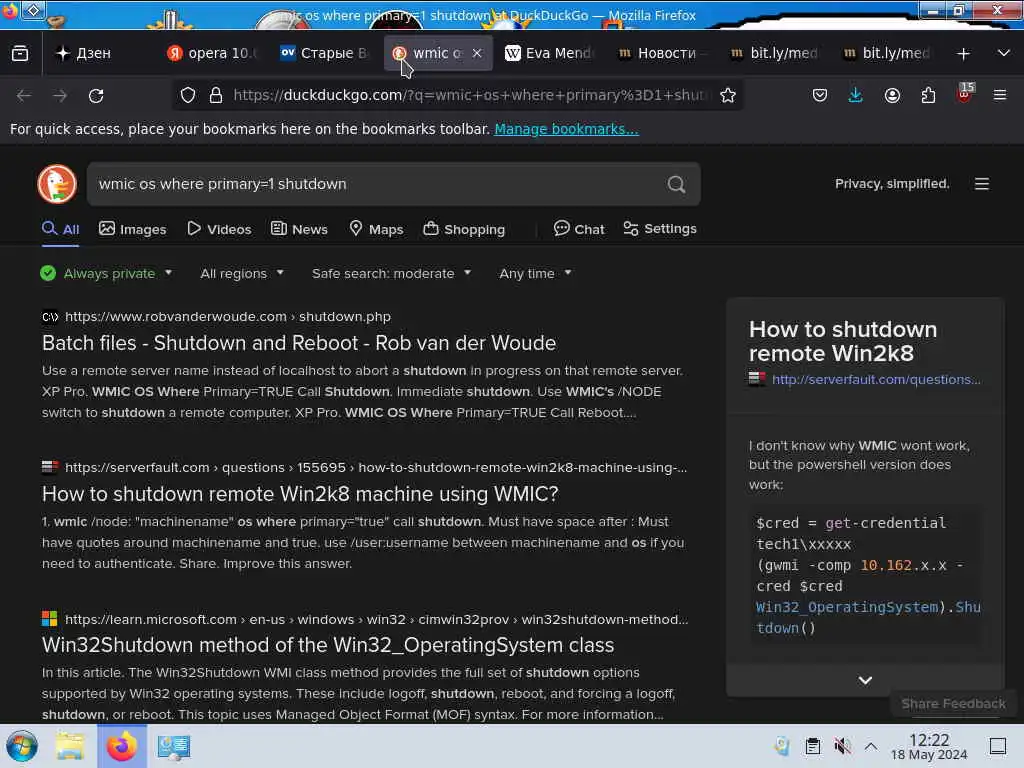Click the Manage bookmarks link
This screenshot has height=768, width=1024.
[566, 129]
